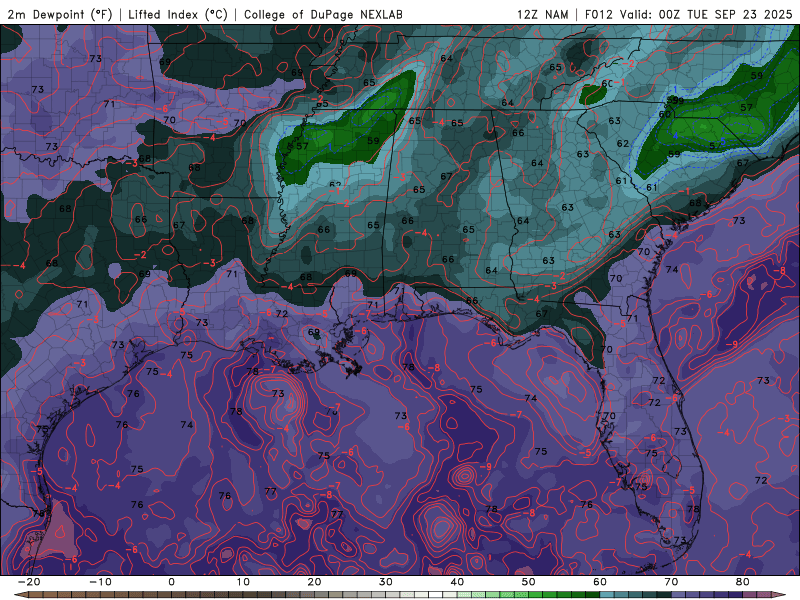Click the 80 label on the color scale
Viewport: 800px width, 600px height.
click(743, 582)
